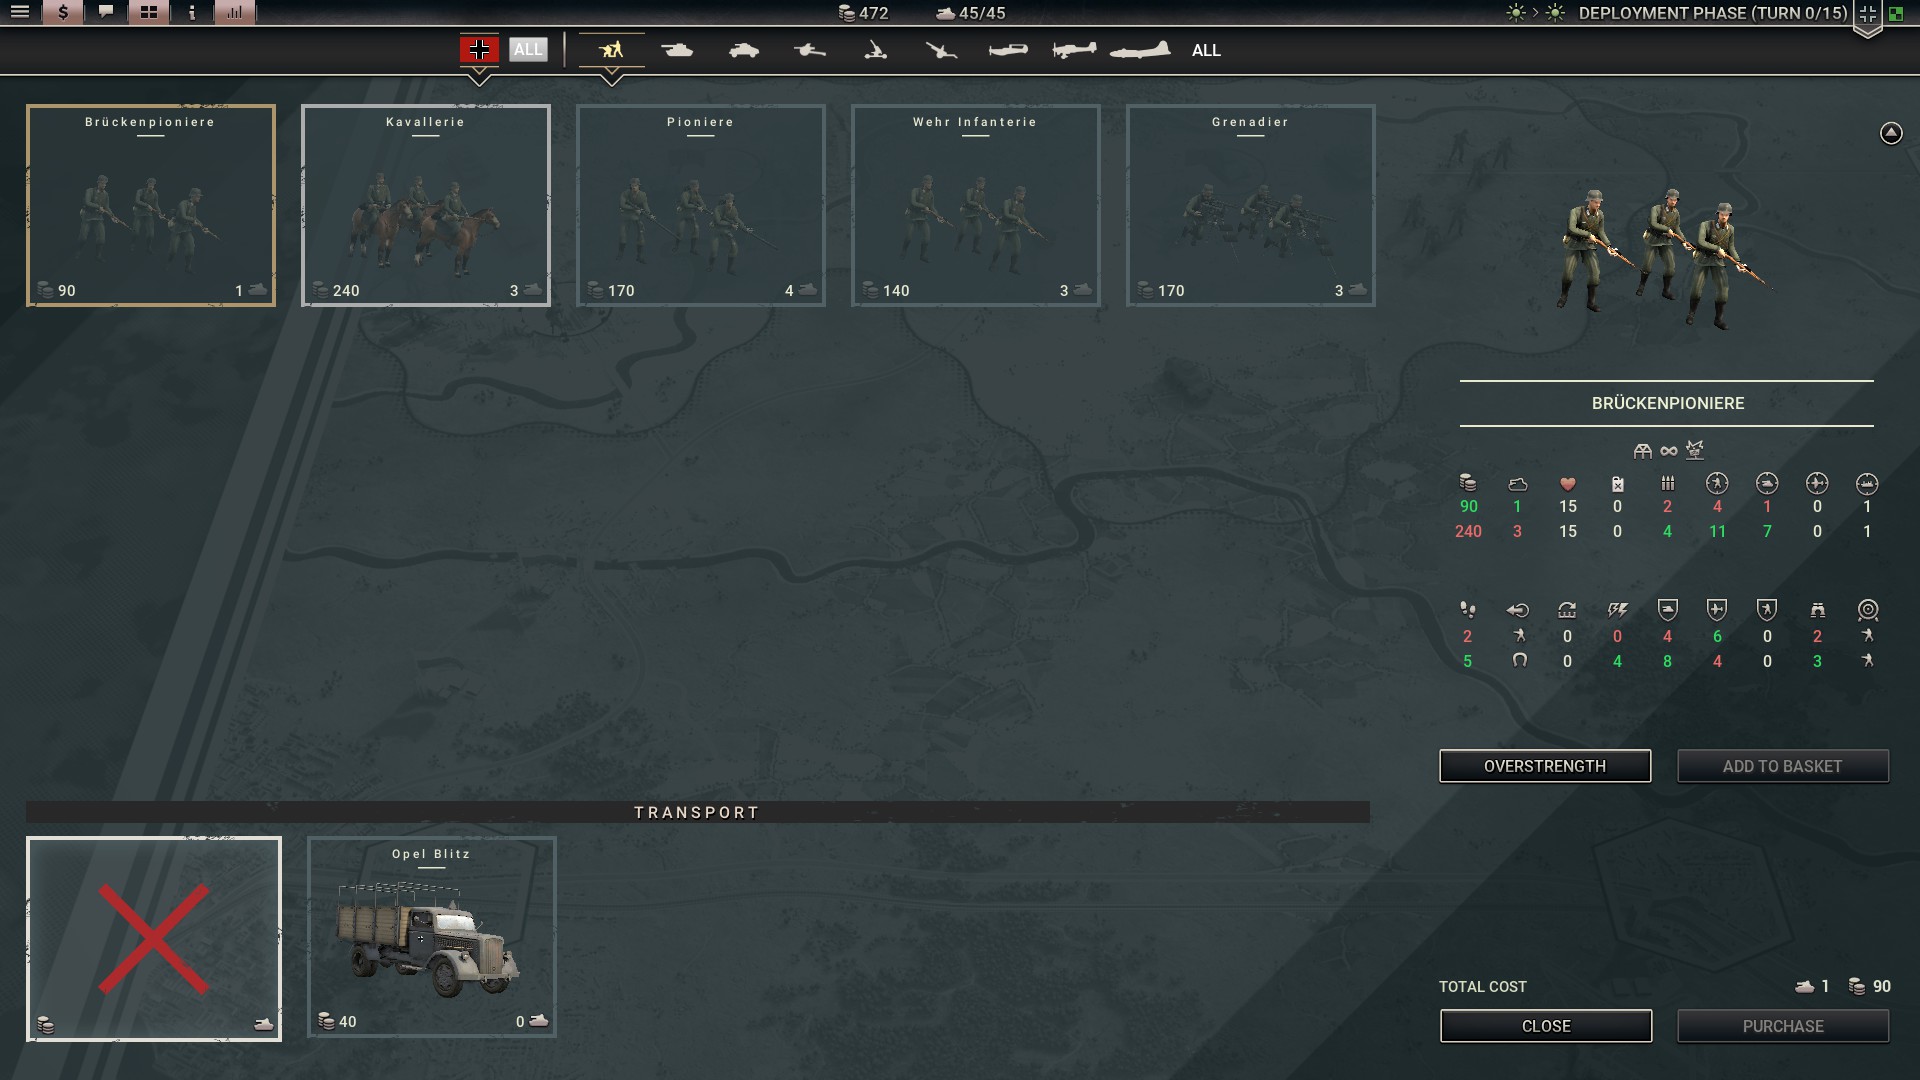This screenshot has width=1920, height=1080.
Task: Click the BRÜCKENPIONIERE details heading
Action: point(1668,403)
